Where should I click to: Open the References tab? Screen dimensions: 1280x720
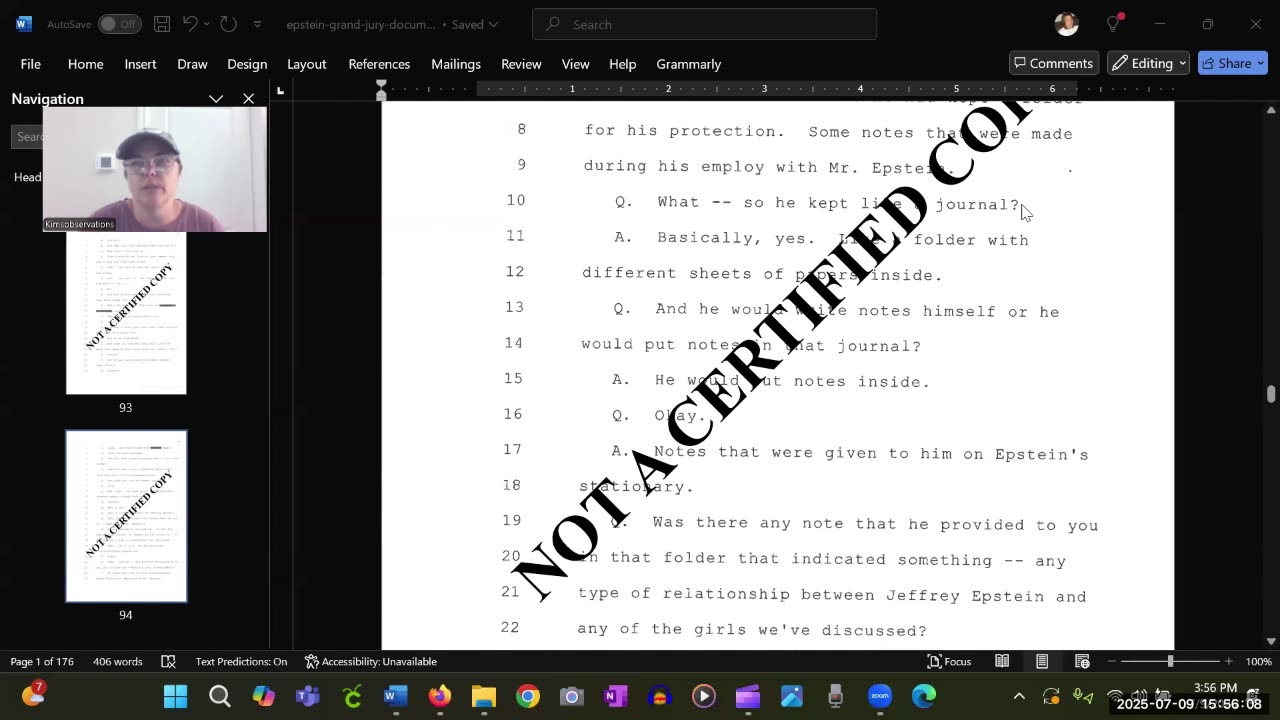[x=379, y=64]
